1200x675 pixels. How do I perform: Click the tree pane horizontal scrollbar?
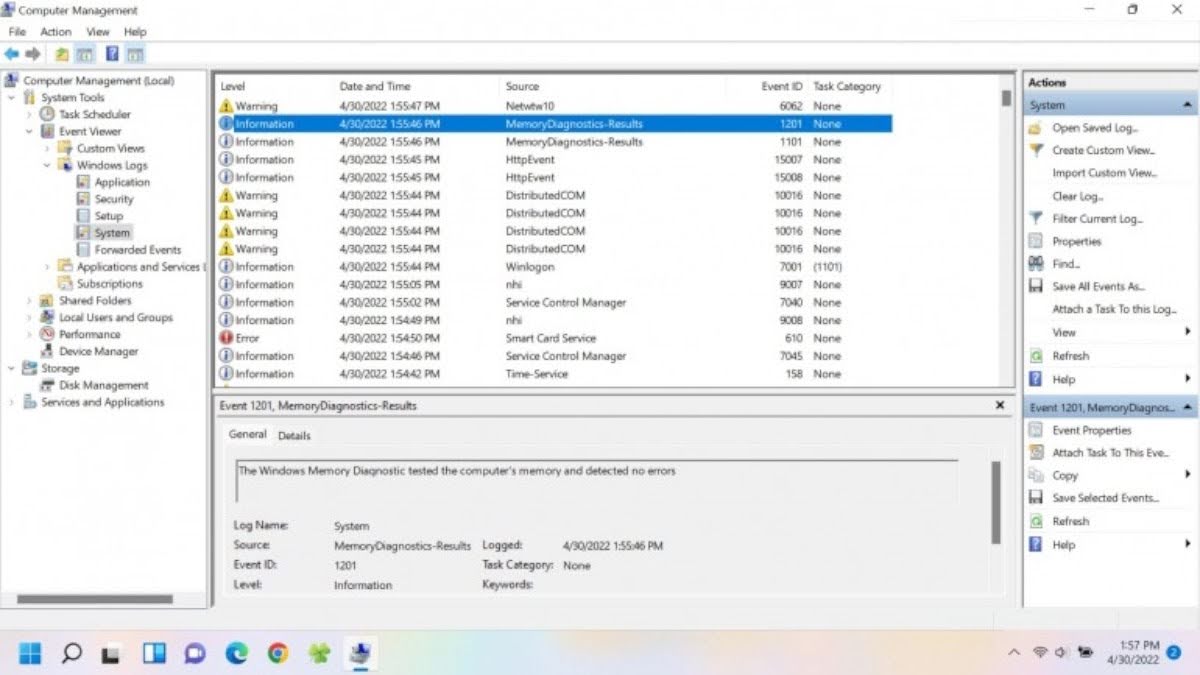(x=96, y=599)
